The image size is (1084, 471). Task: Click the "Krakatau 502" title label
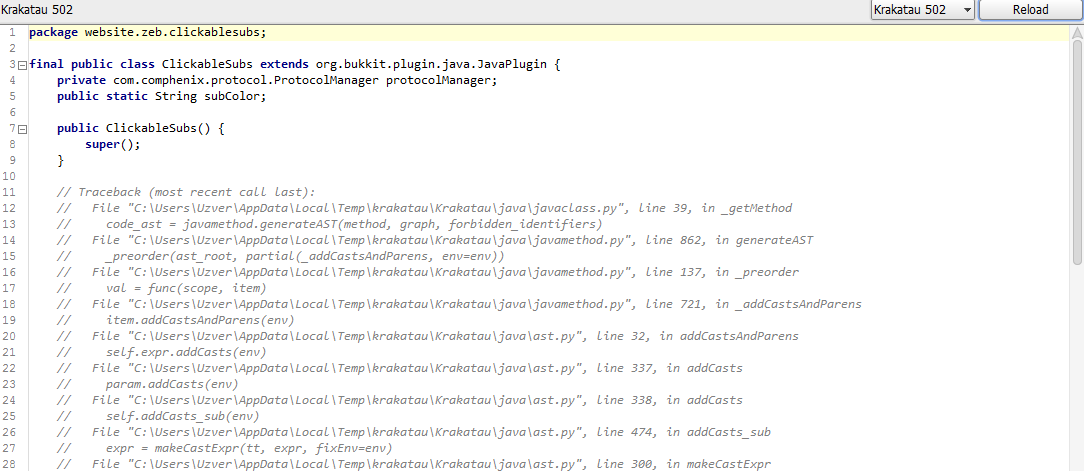[37, 10]
